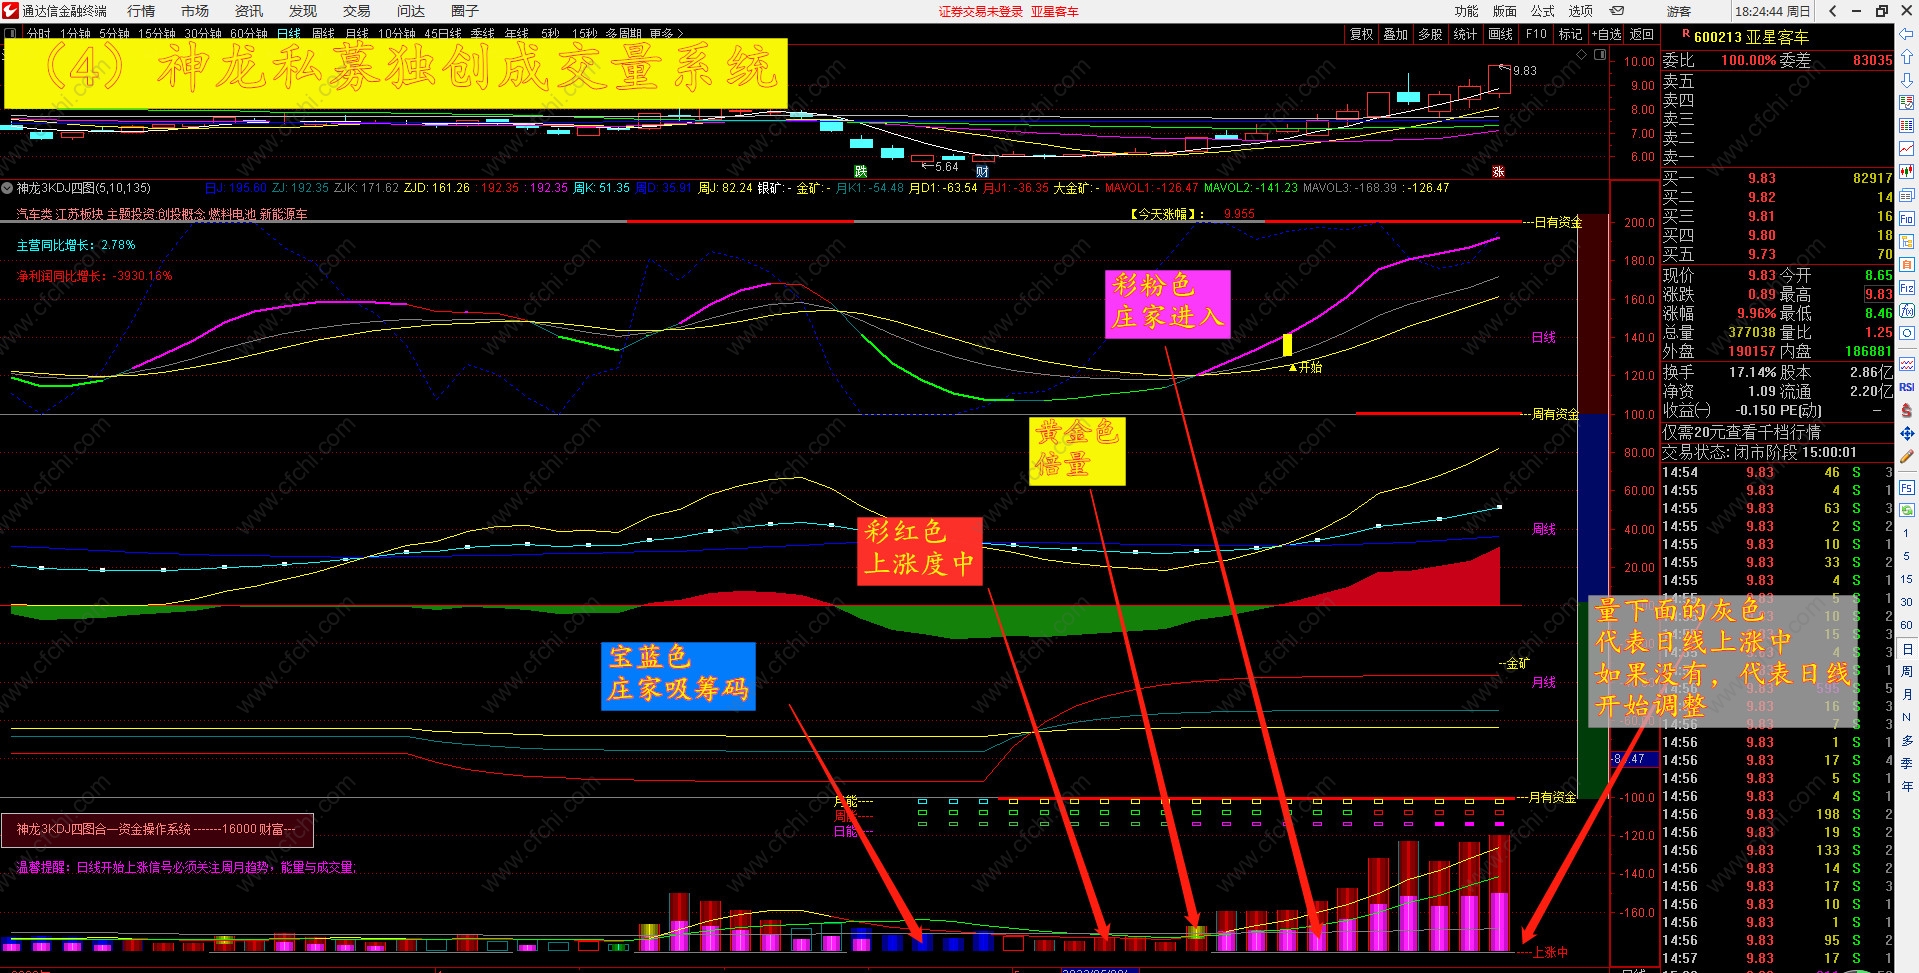The height and width of the screenshot is (973, 1919).
Task: Open the 标记 mark dropdown
Action: pos(1570,34)
